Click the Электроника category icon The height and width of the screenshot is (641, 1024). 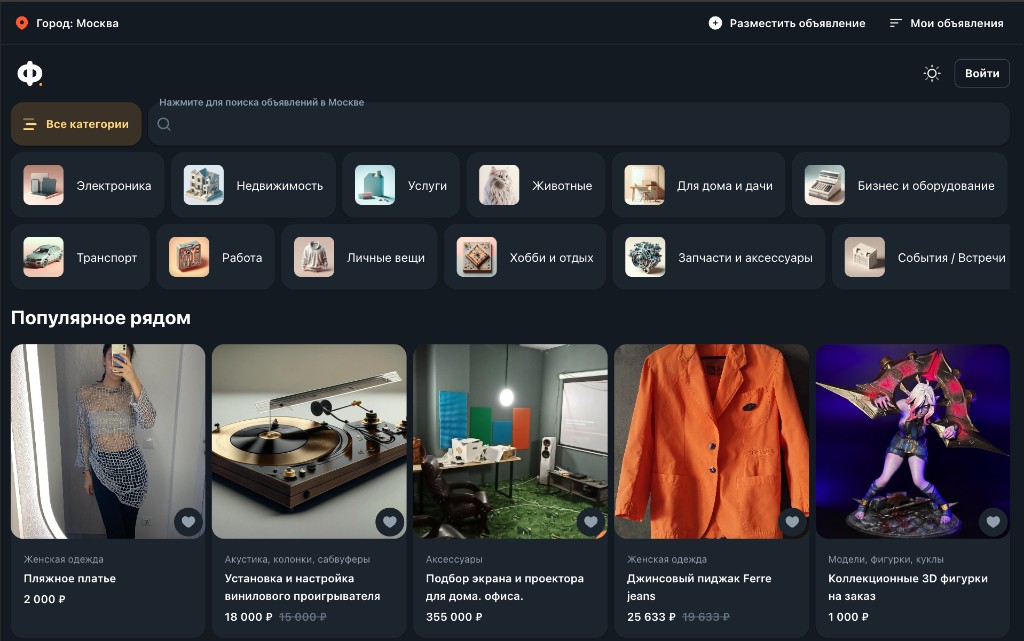point(44,185)
